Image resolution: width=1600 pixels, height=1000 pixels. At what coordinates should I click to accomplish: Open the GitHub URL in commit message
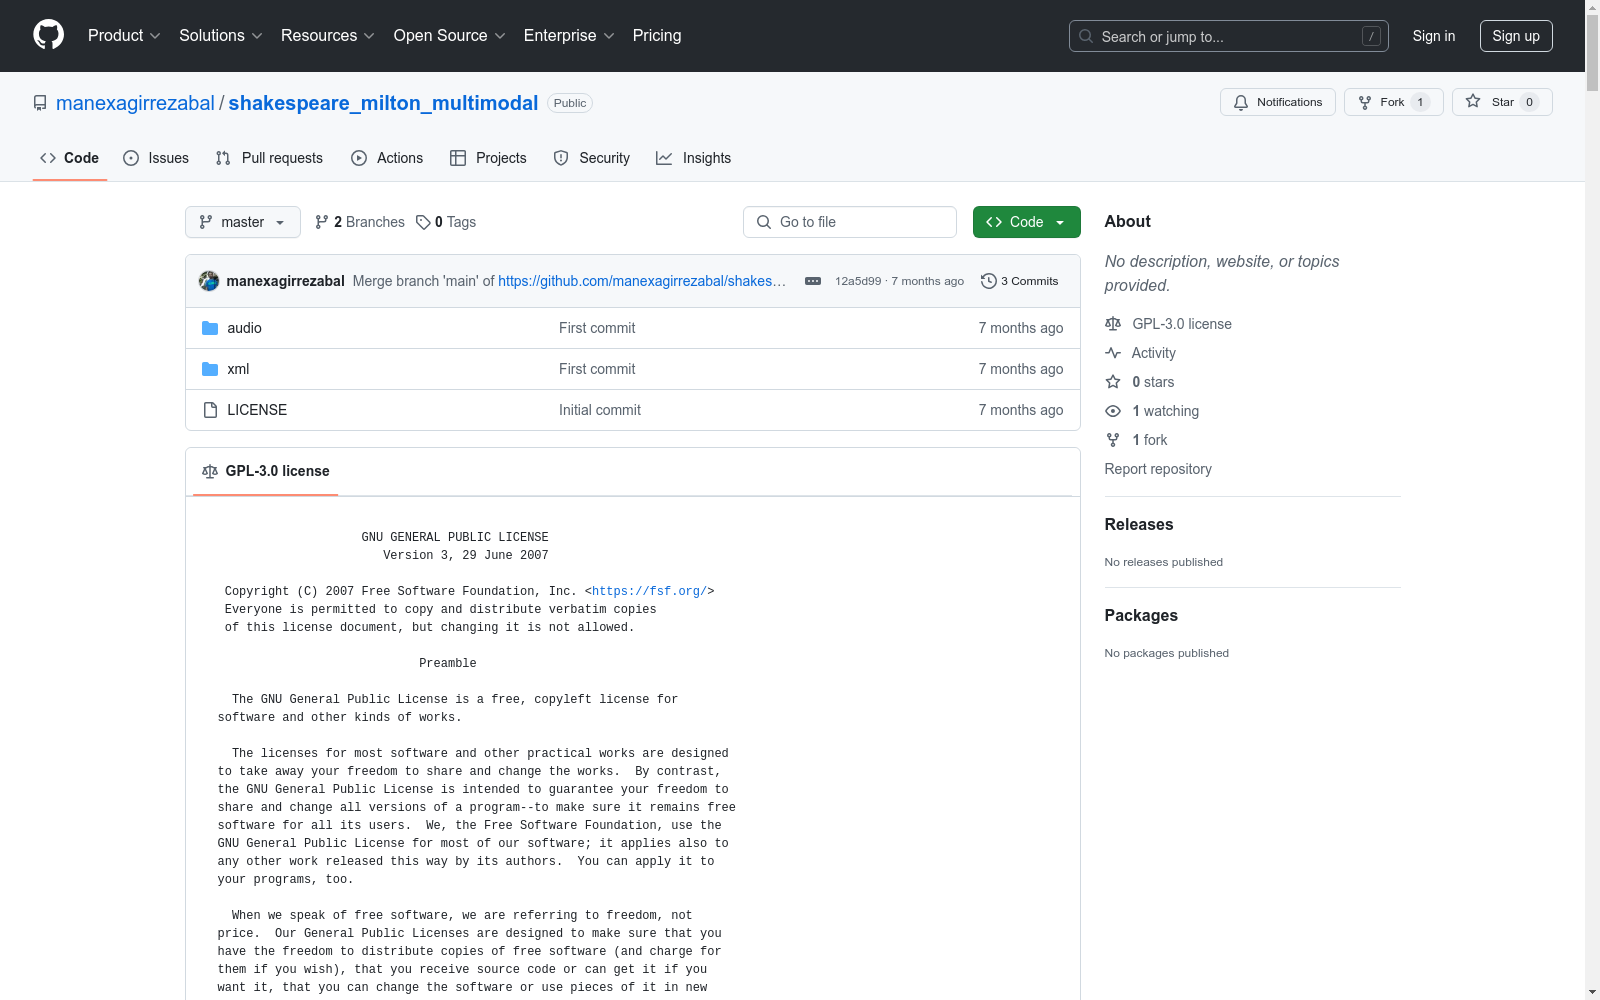coord(642,281)
